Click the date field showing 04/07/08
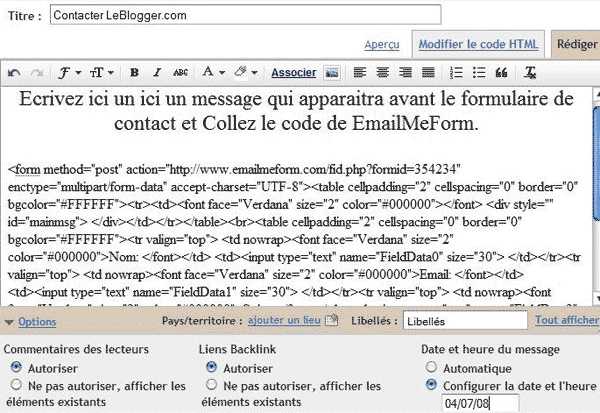 (x=480, y=403)
